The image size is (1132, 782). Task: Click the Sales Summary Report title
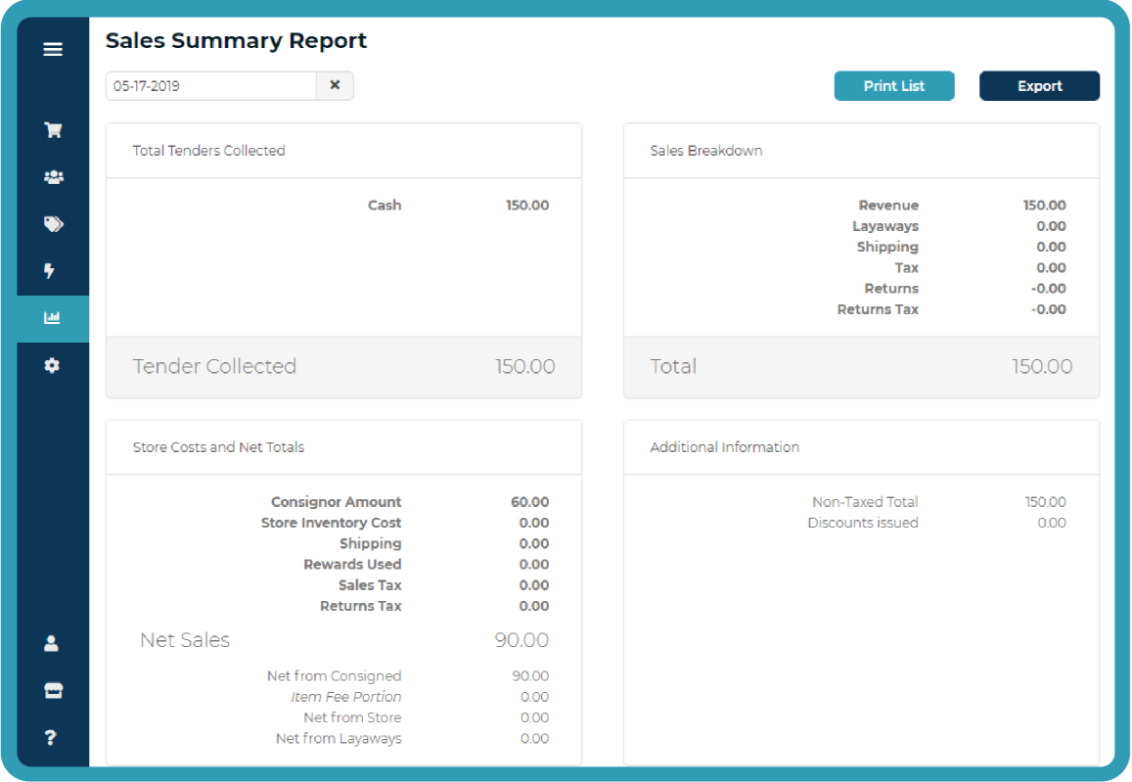coord(236,41)
